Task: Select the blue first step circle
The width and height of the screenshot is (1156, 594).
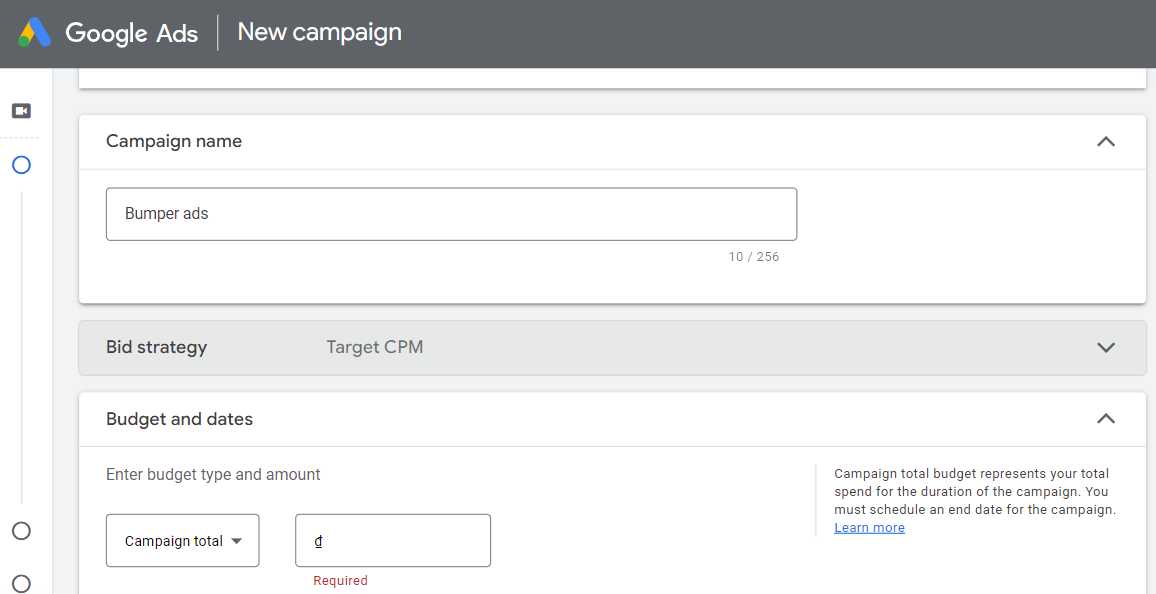Action: [x=21, y=165]
